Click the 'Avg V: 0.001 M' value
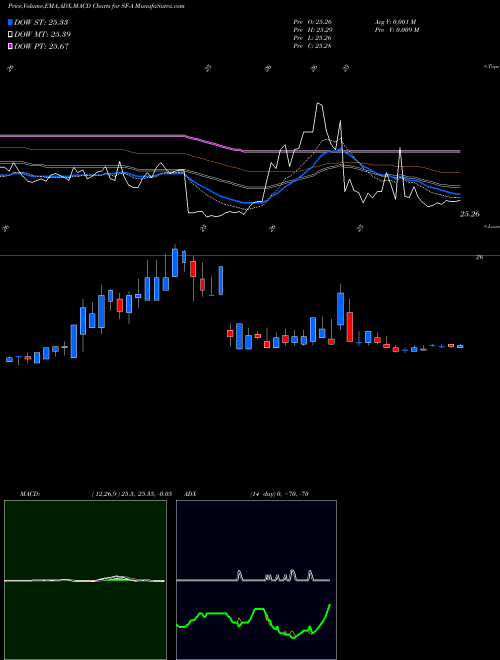The height and width of the screenshot is (660, 500). [395, 22]
